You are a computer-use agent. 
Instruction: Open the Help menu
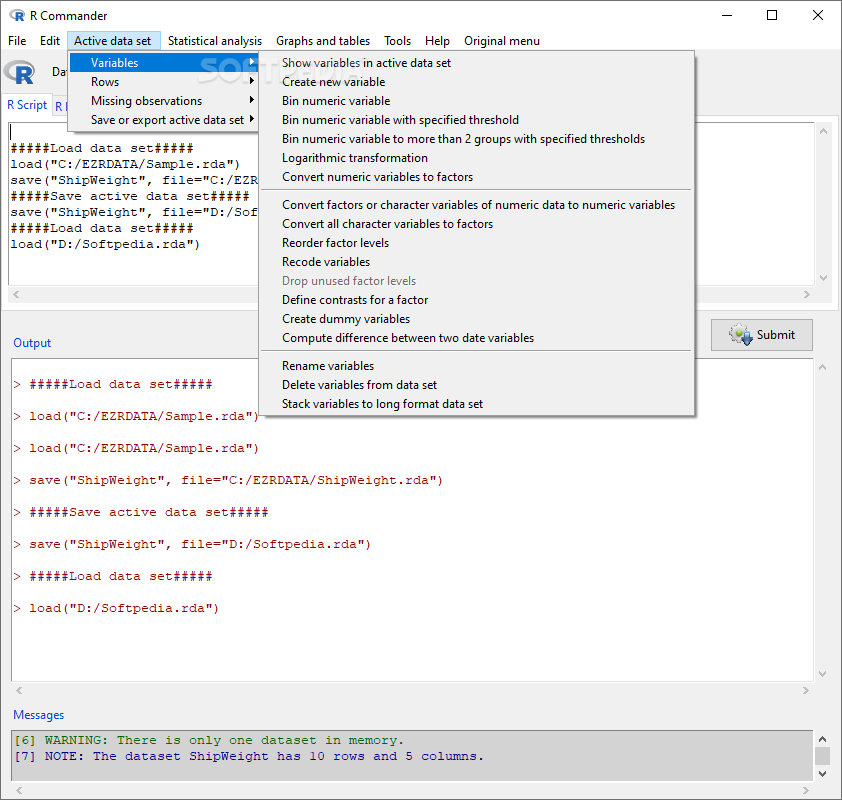[437, 41]
